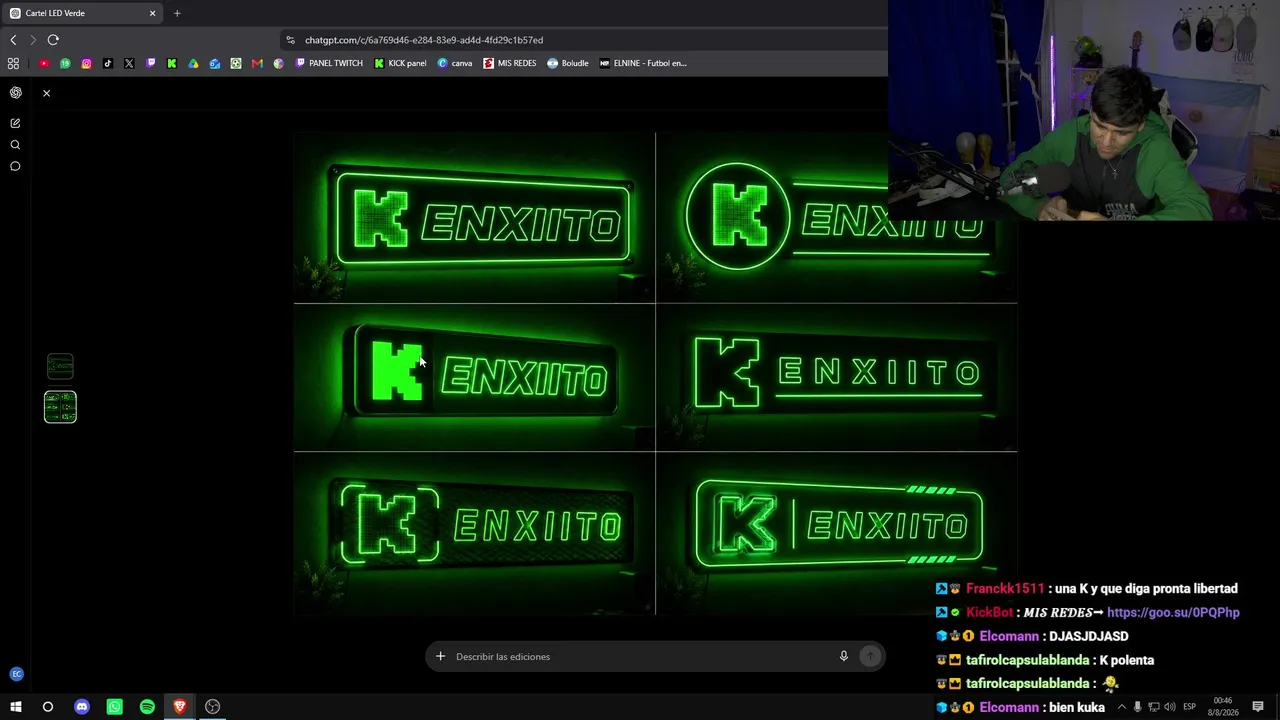The image size is (1280, 720).
Task: Click 'K polenta' chat message text
Action: tap(1126, 660)
